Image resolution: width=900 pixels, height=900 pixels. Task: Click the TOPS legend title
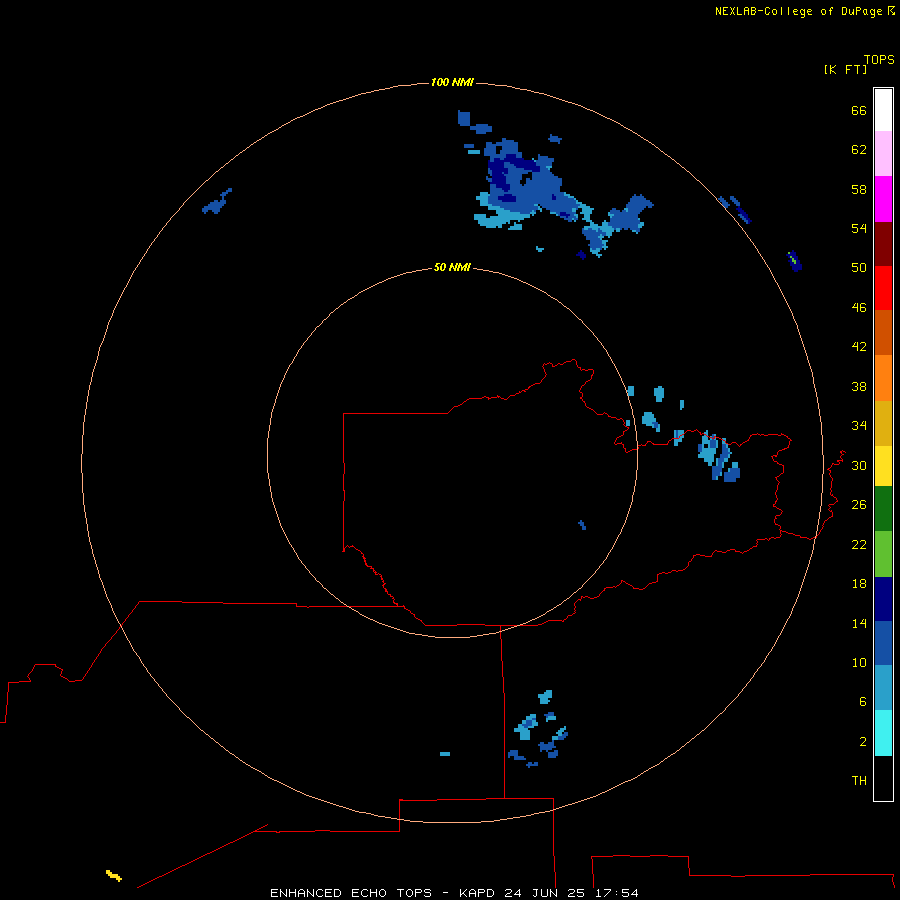879,59
